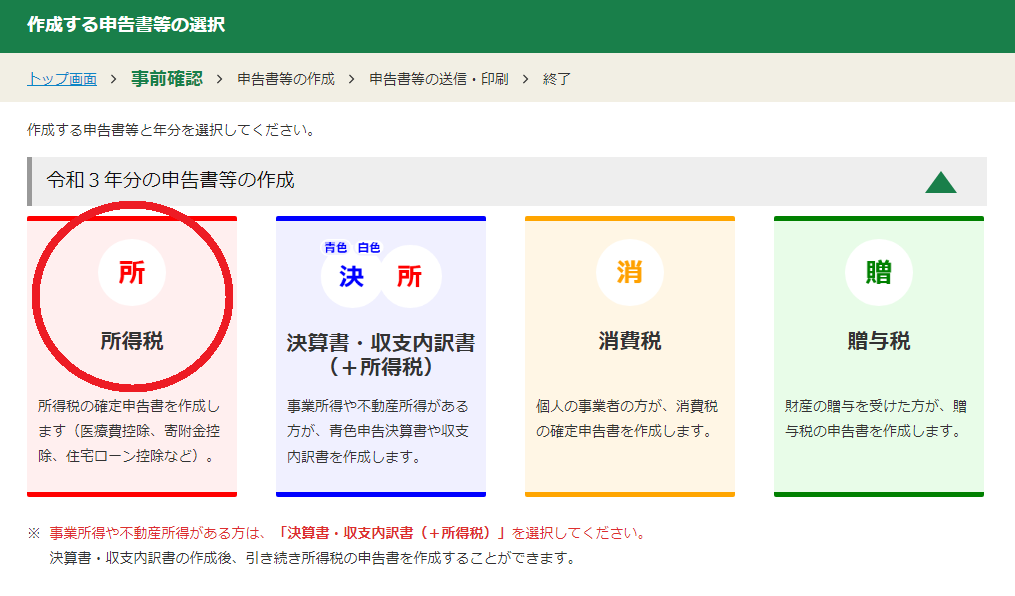Click the 青色 label above 決 icon

[x=336, y=248]
